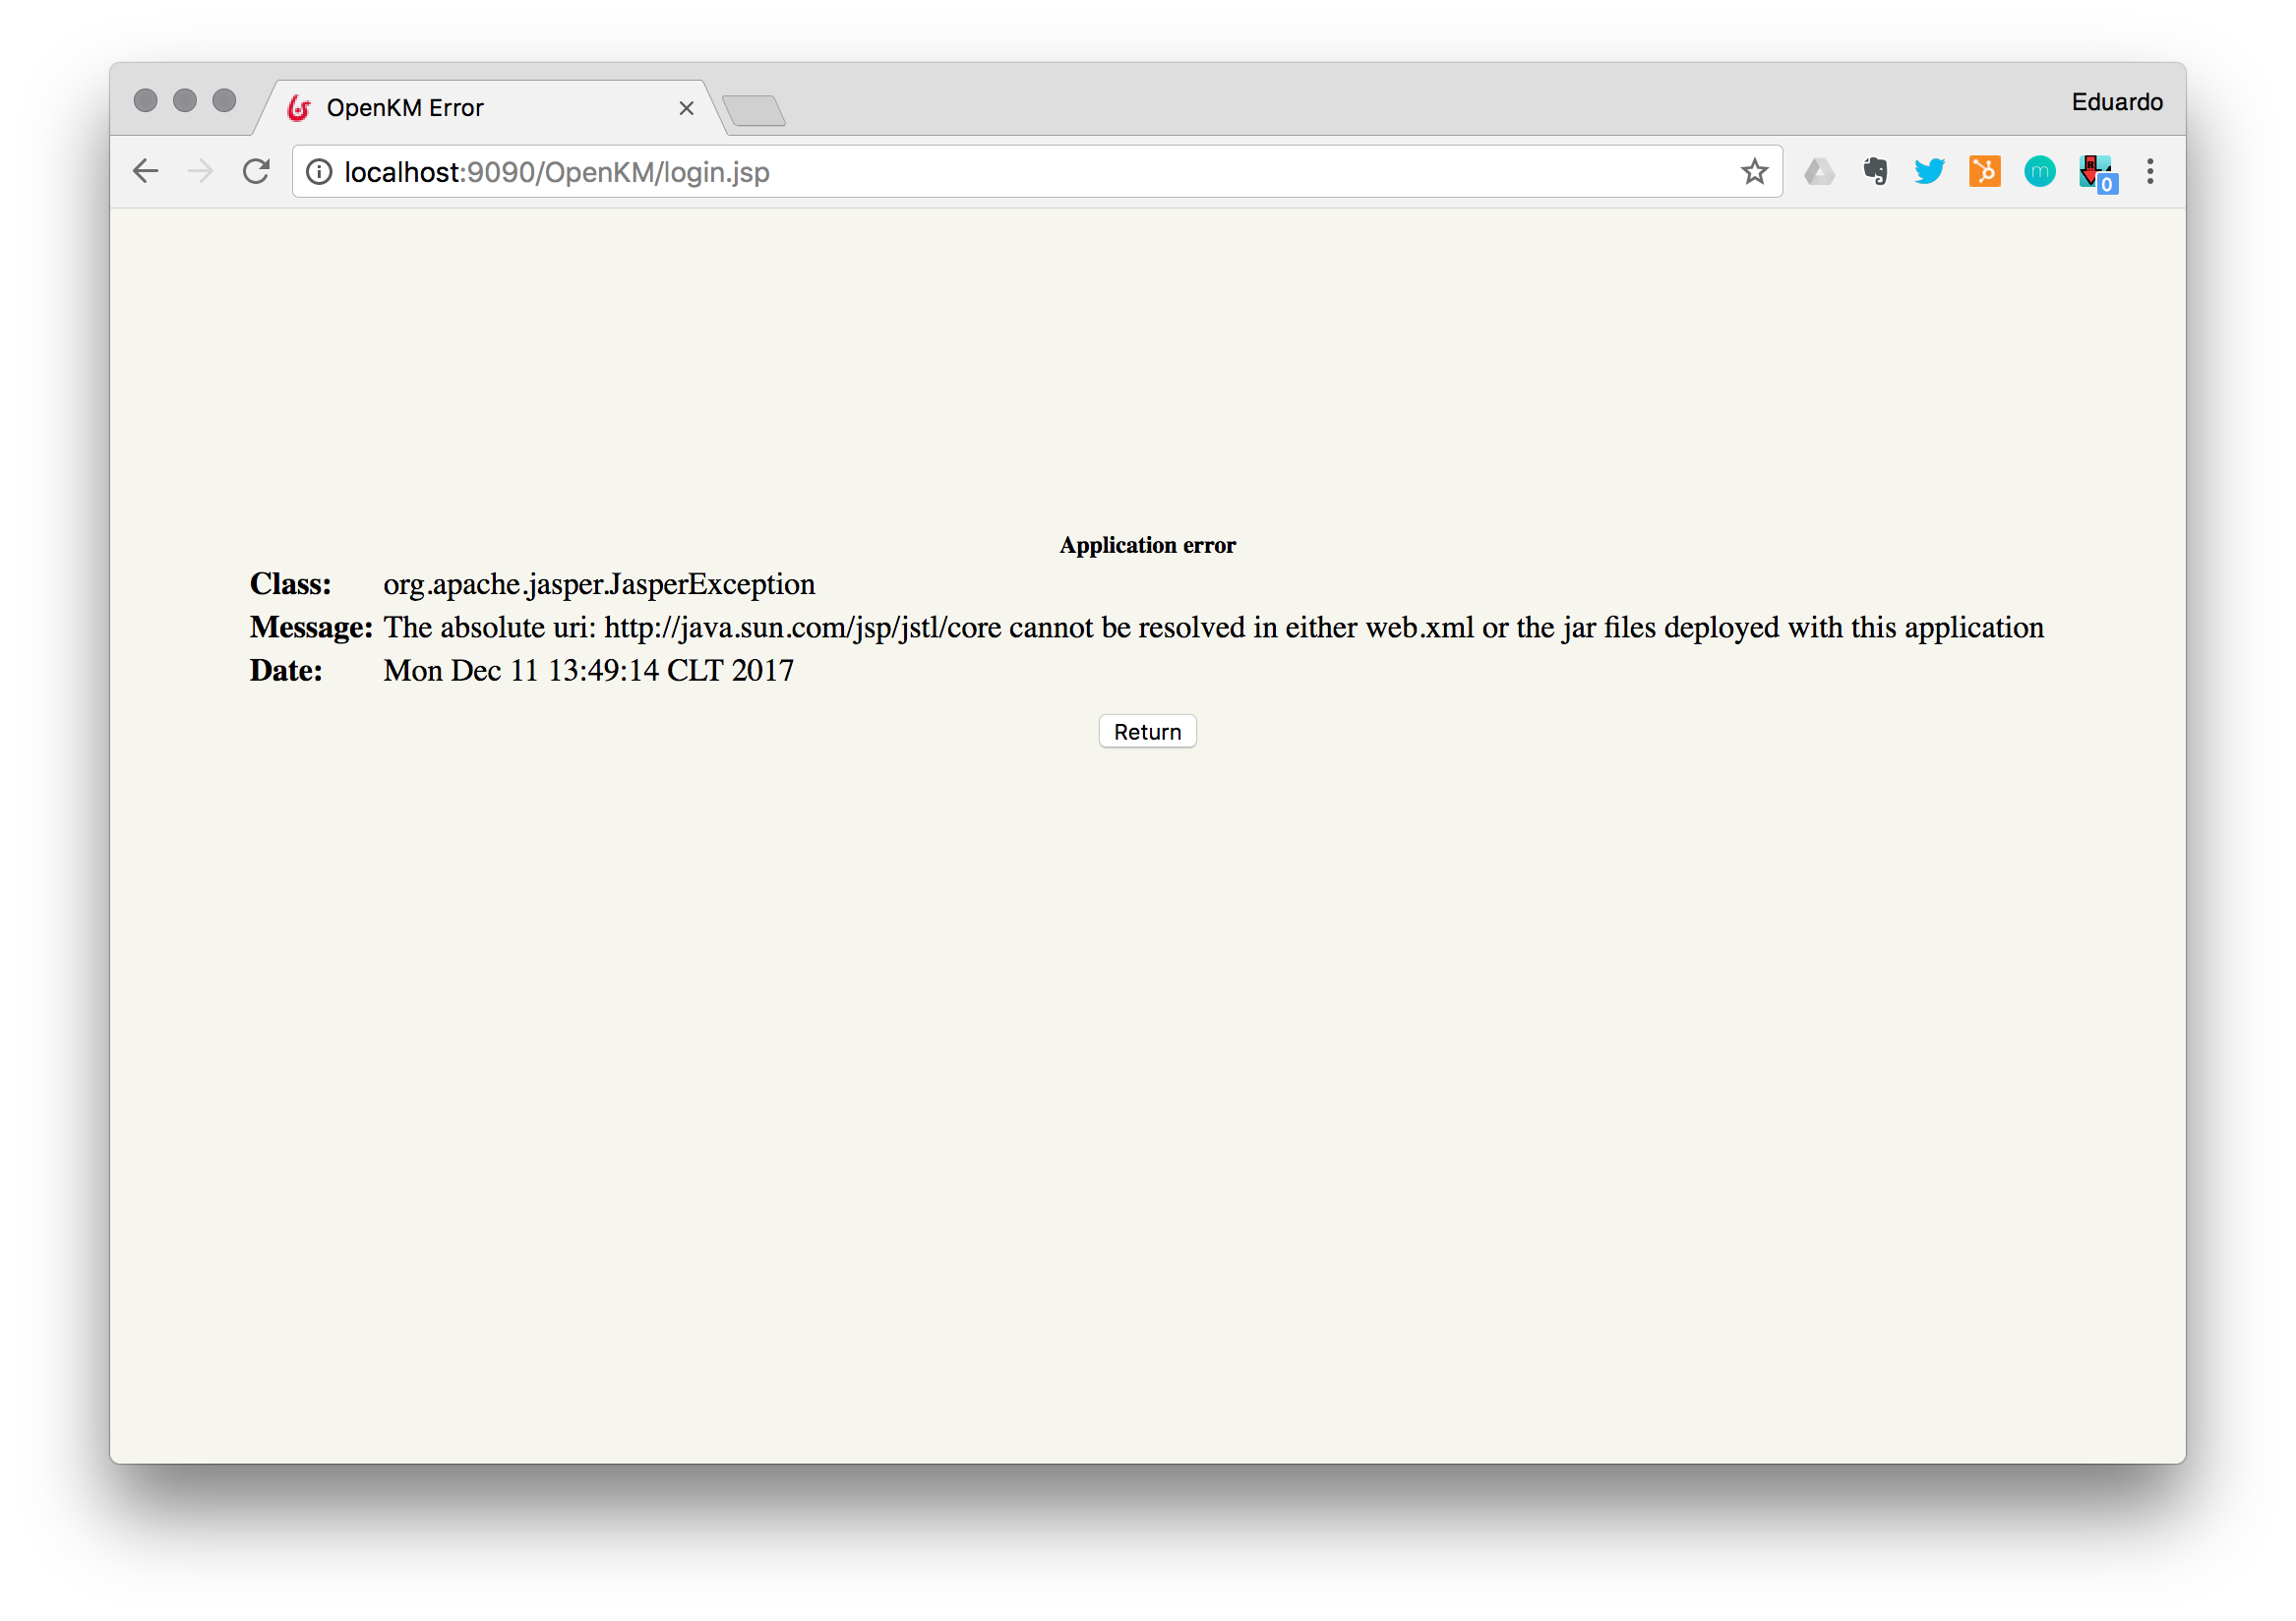Click the JSTL core uri error message
2296x1621 pixels.
pyautogui.click(x=1213, y=627)
